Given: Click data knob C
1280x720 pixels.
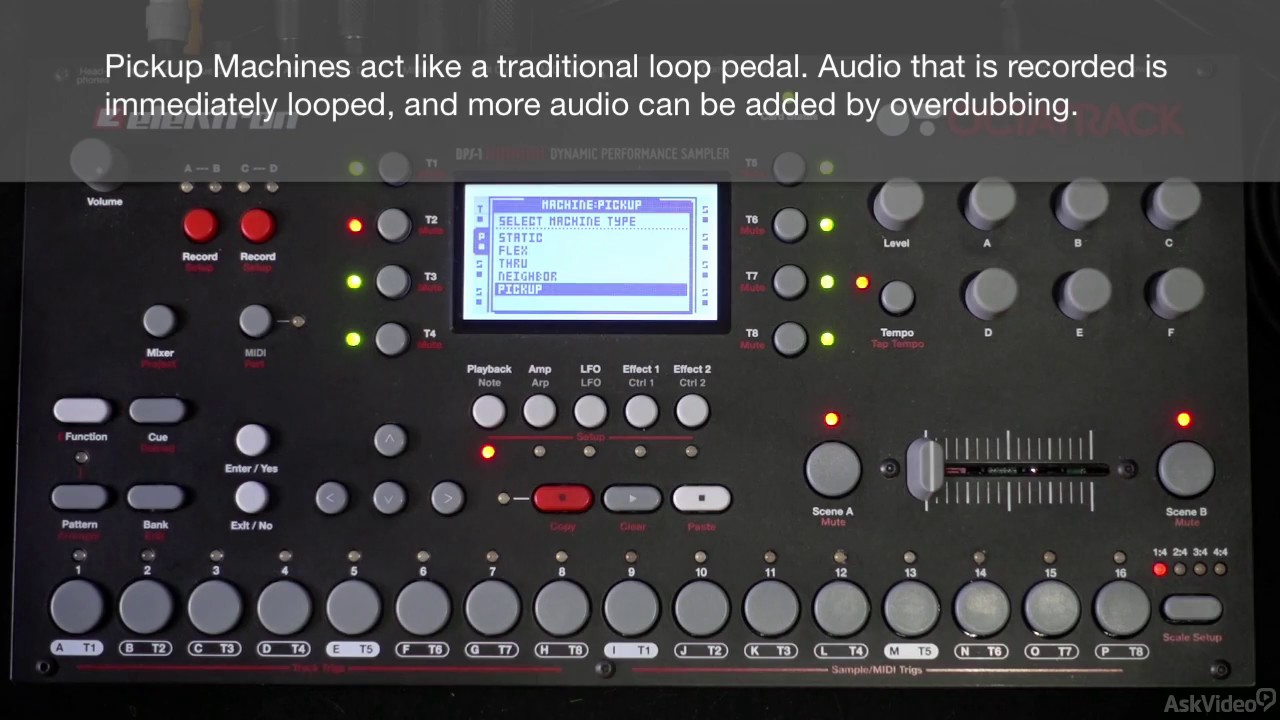Looking at the screenshot, I should click(x=1171, y=203).
